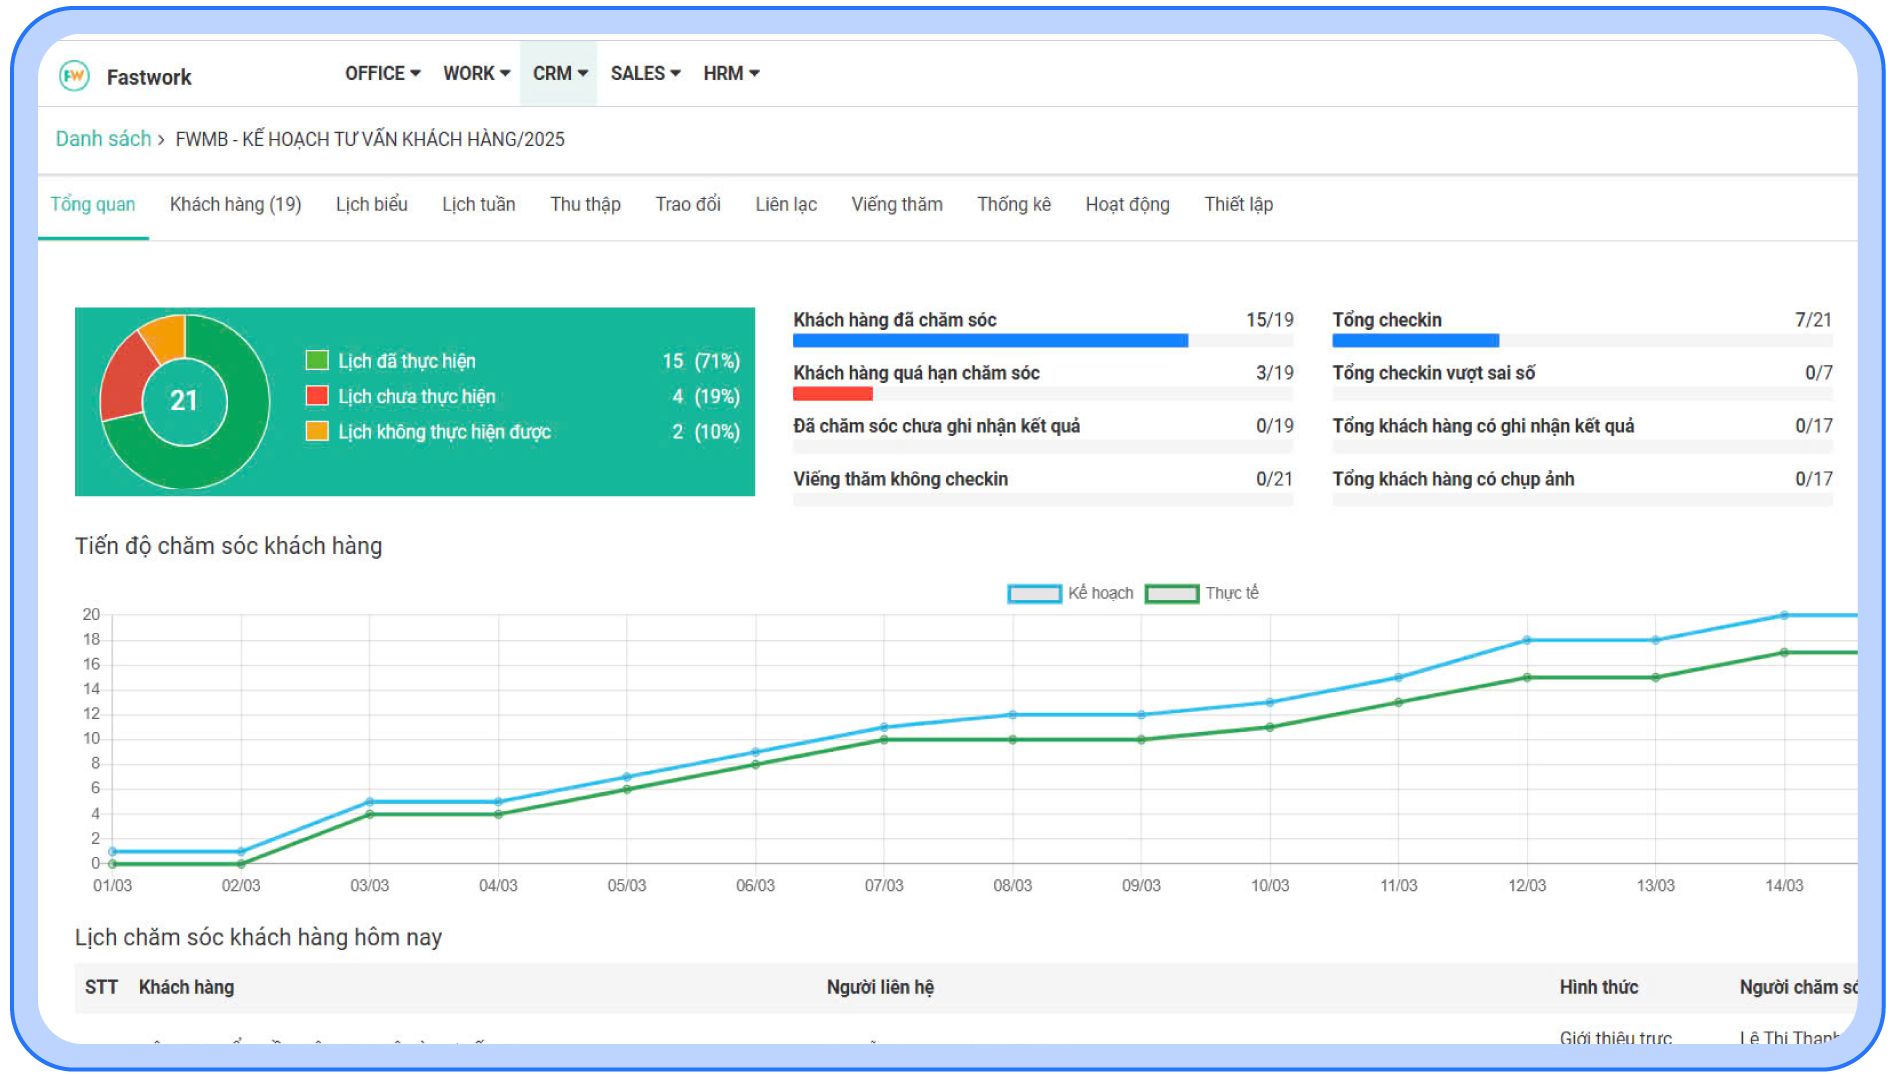Click the orange 'Lịch không thực hiện được' legend square

point(317,432)
